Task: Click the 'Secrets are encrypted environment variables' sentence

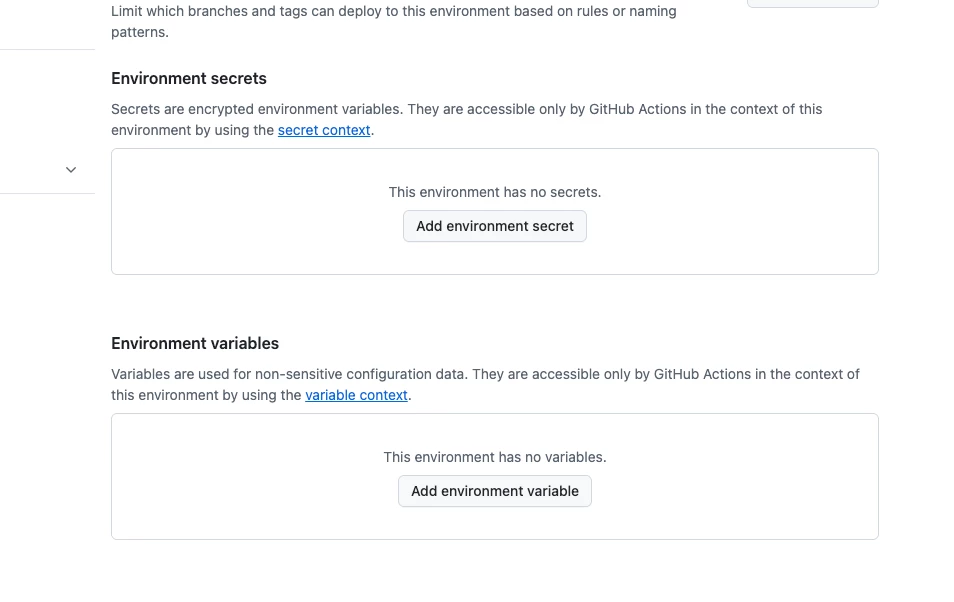Action: click(x=300, y=109)
